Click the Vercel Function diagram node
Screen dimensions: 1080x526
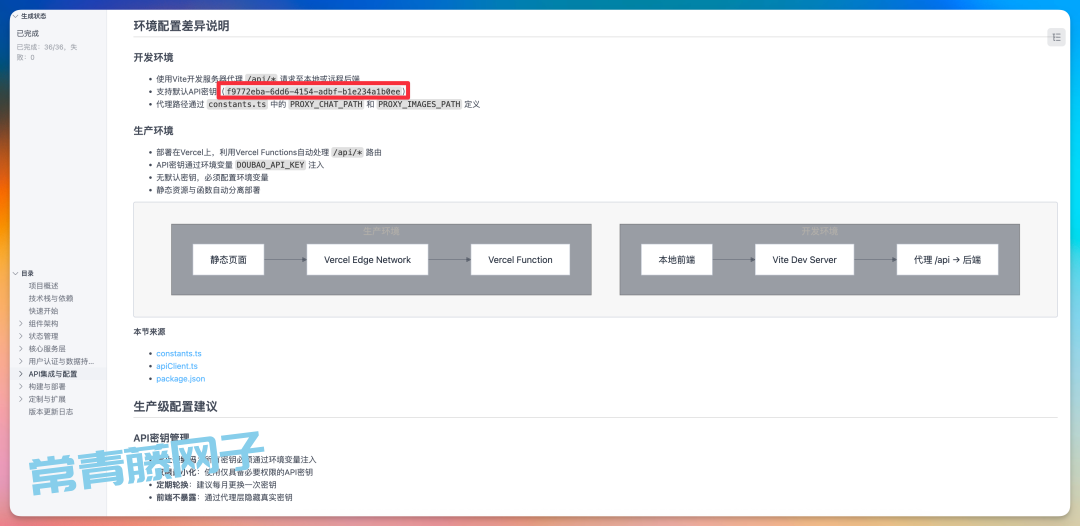click(x=520, y=260)
